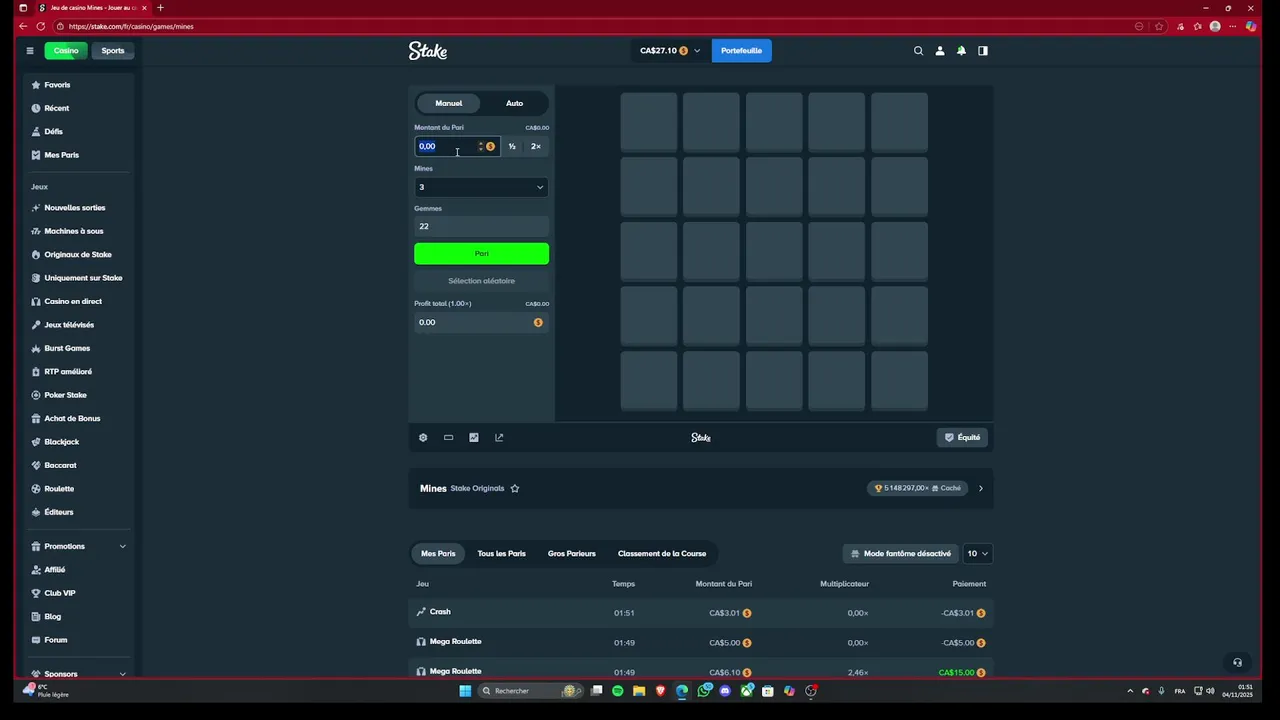Open Défis in the sidebar
1280x720 pixels.
[53, 131]
